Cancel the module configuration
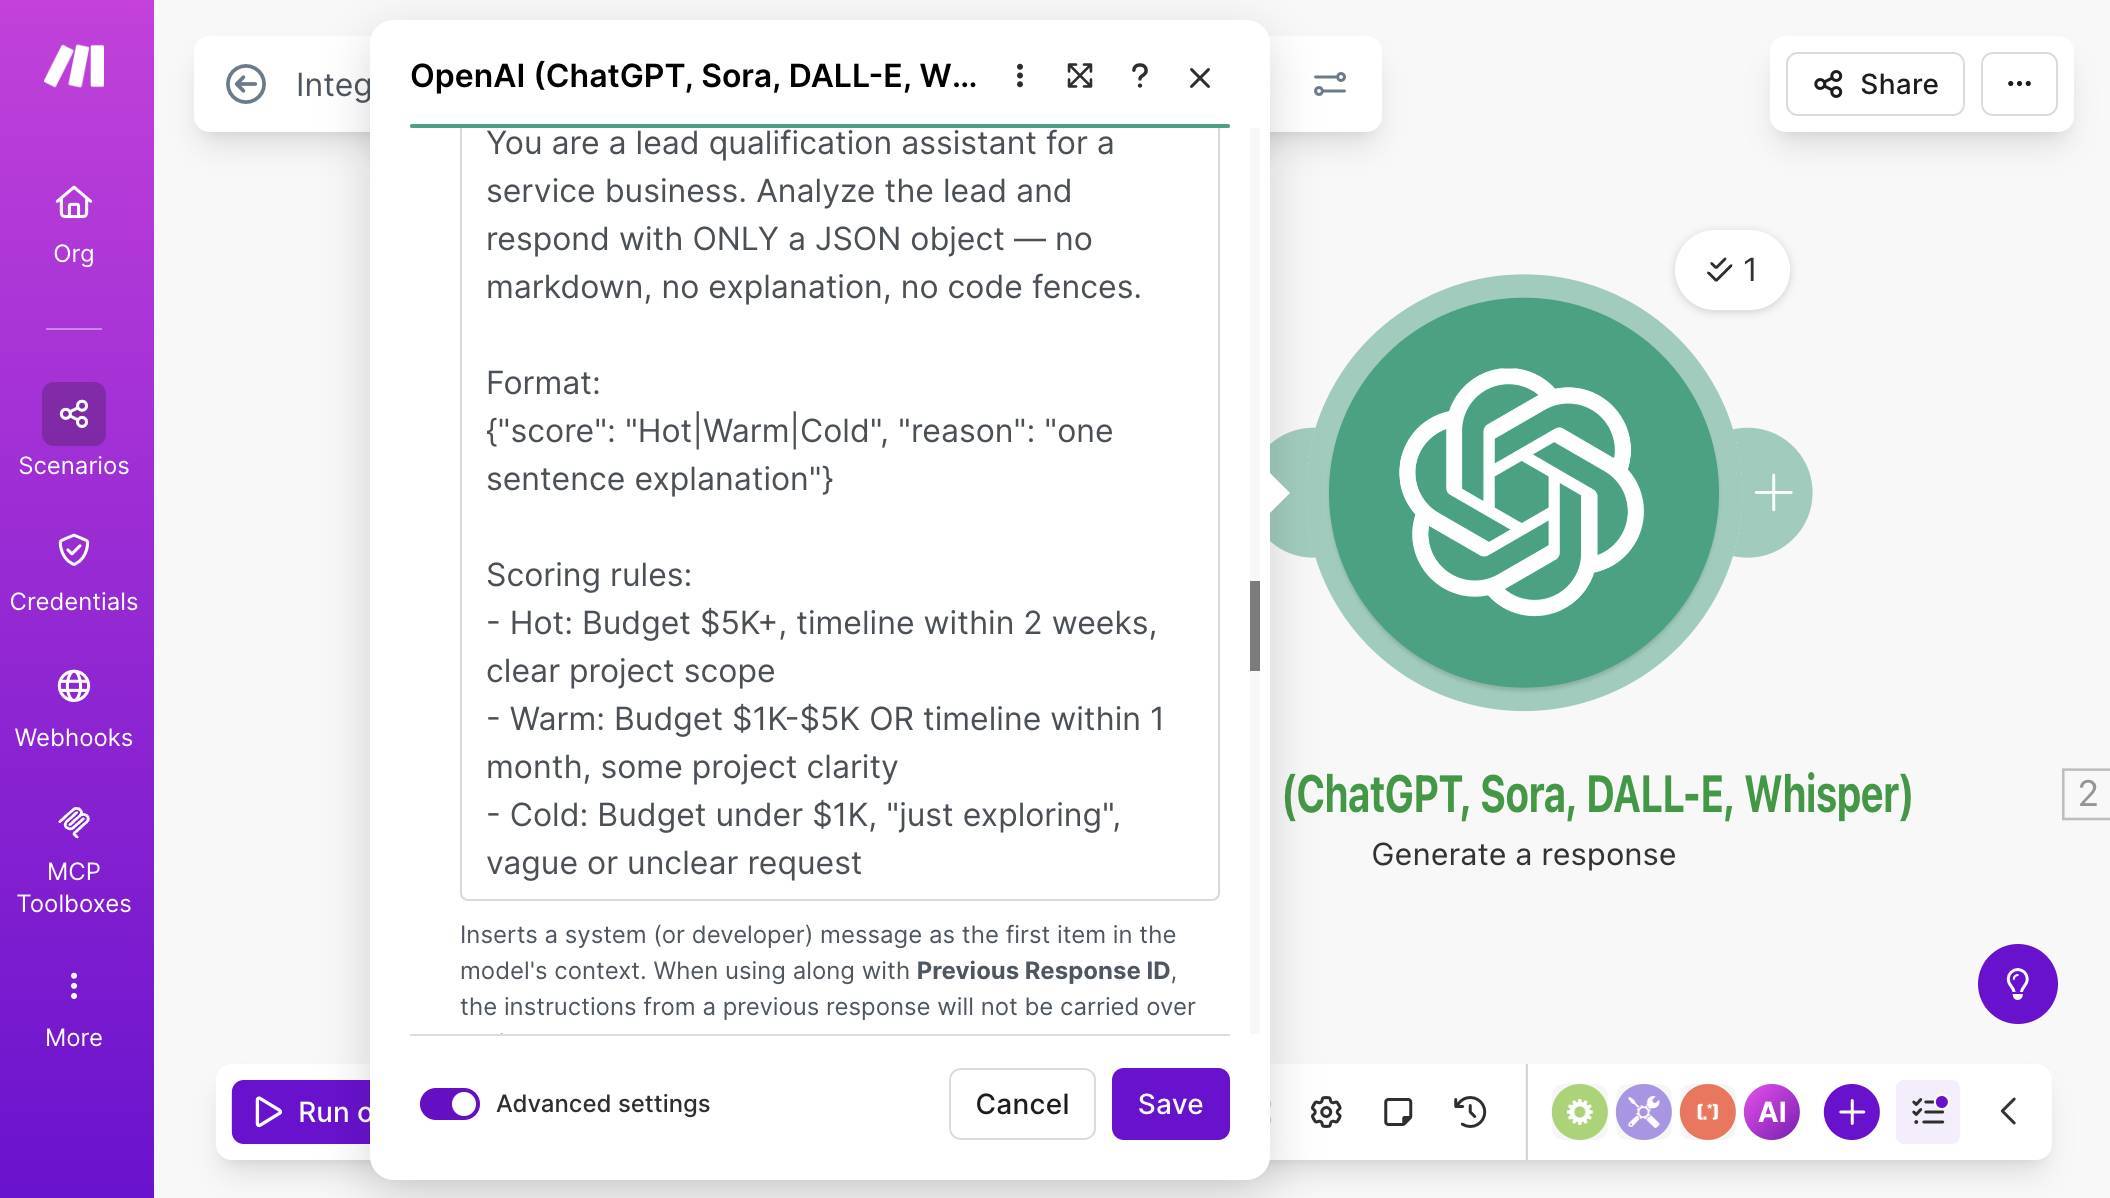Screen dimensions: 2110x1198 click(1021, 1104)
